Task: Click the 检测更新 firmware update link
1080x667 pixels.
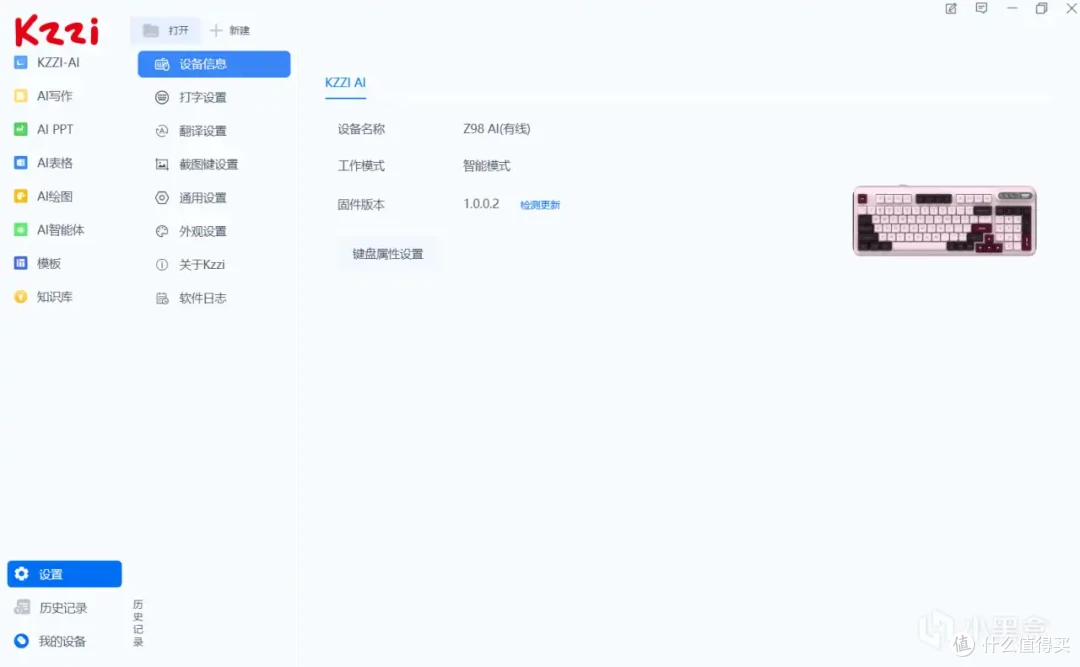Action: (x=541, y=203)
